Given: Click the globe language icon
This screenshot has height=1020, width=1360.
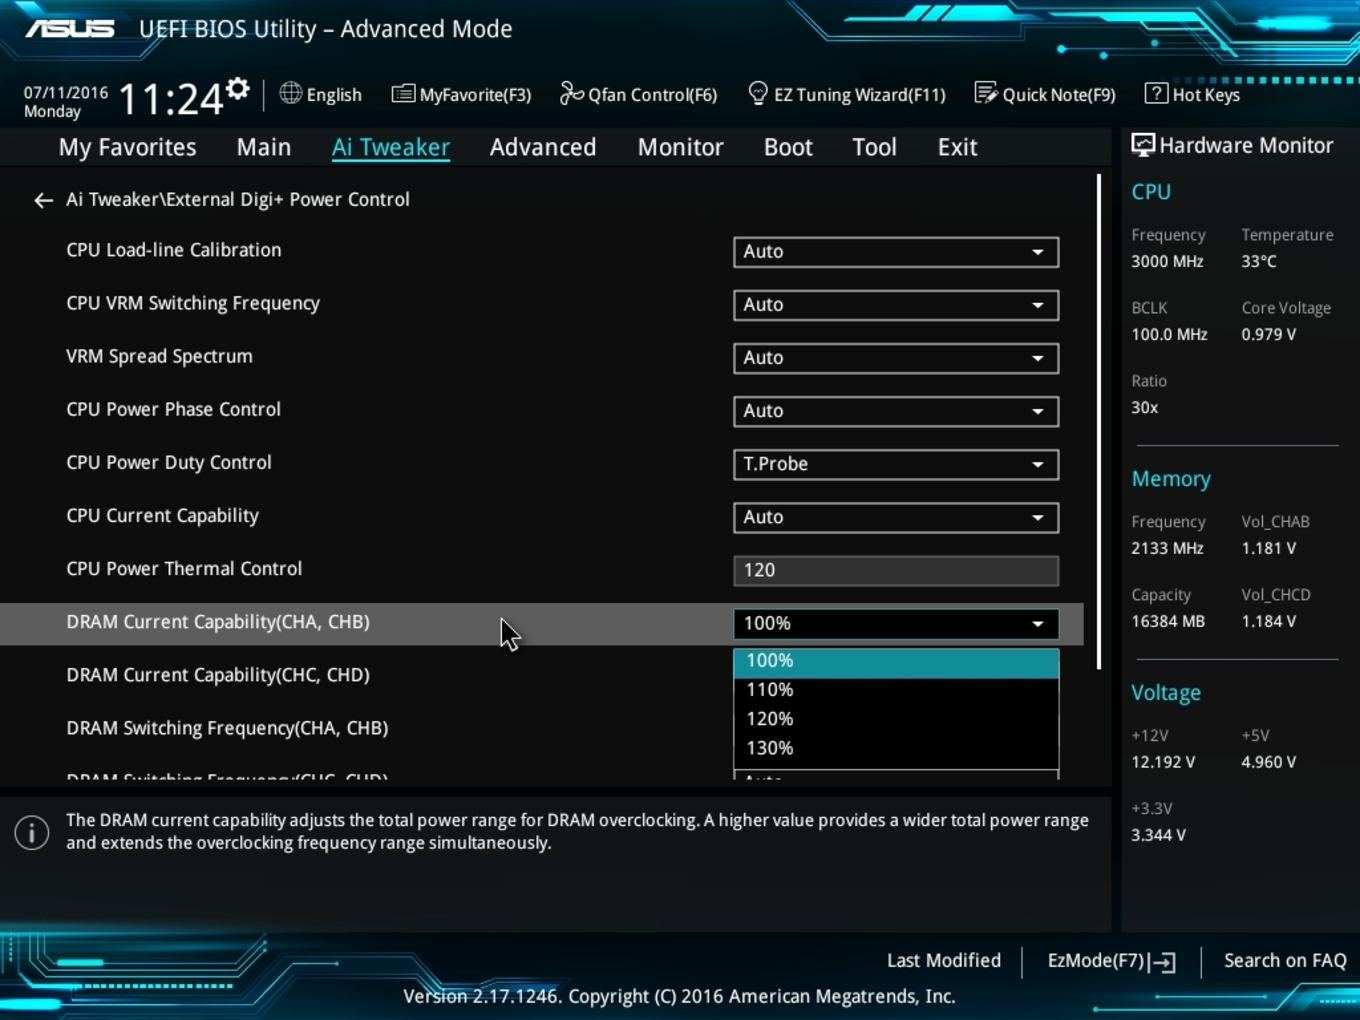Looking at the screenshot, I should point(290,93).
